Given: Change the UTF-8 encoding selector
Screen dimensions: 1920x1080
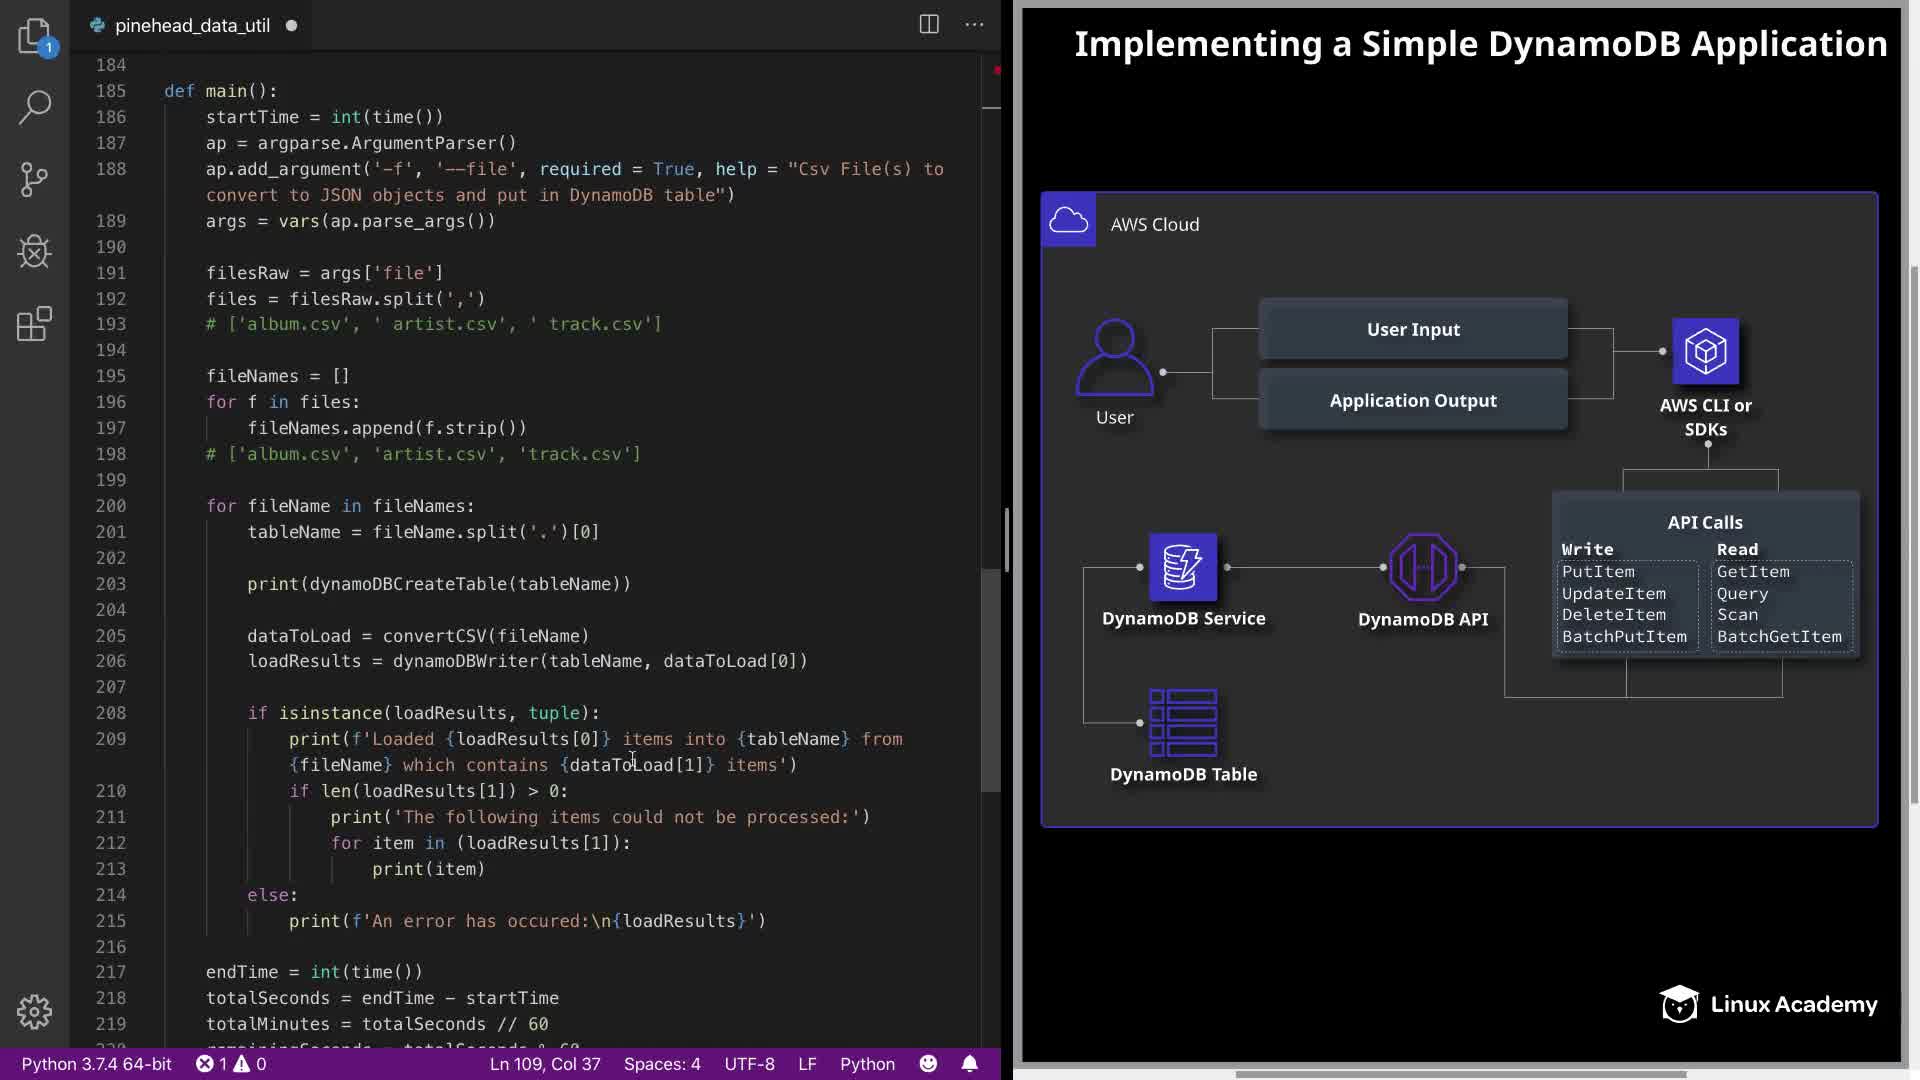Looking at the screenshot, I should point(749,1064).
